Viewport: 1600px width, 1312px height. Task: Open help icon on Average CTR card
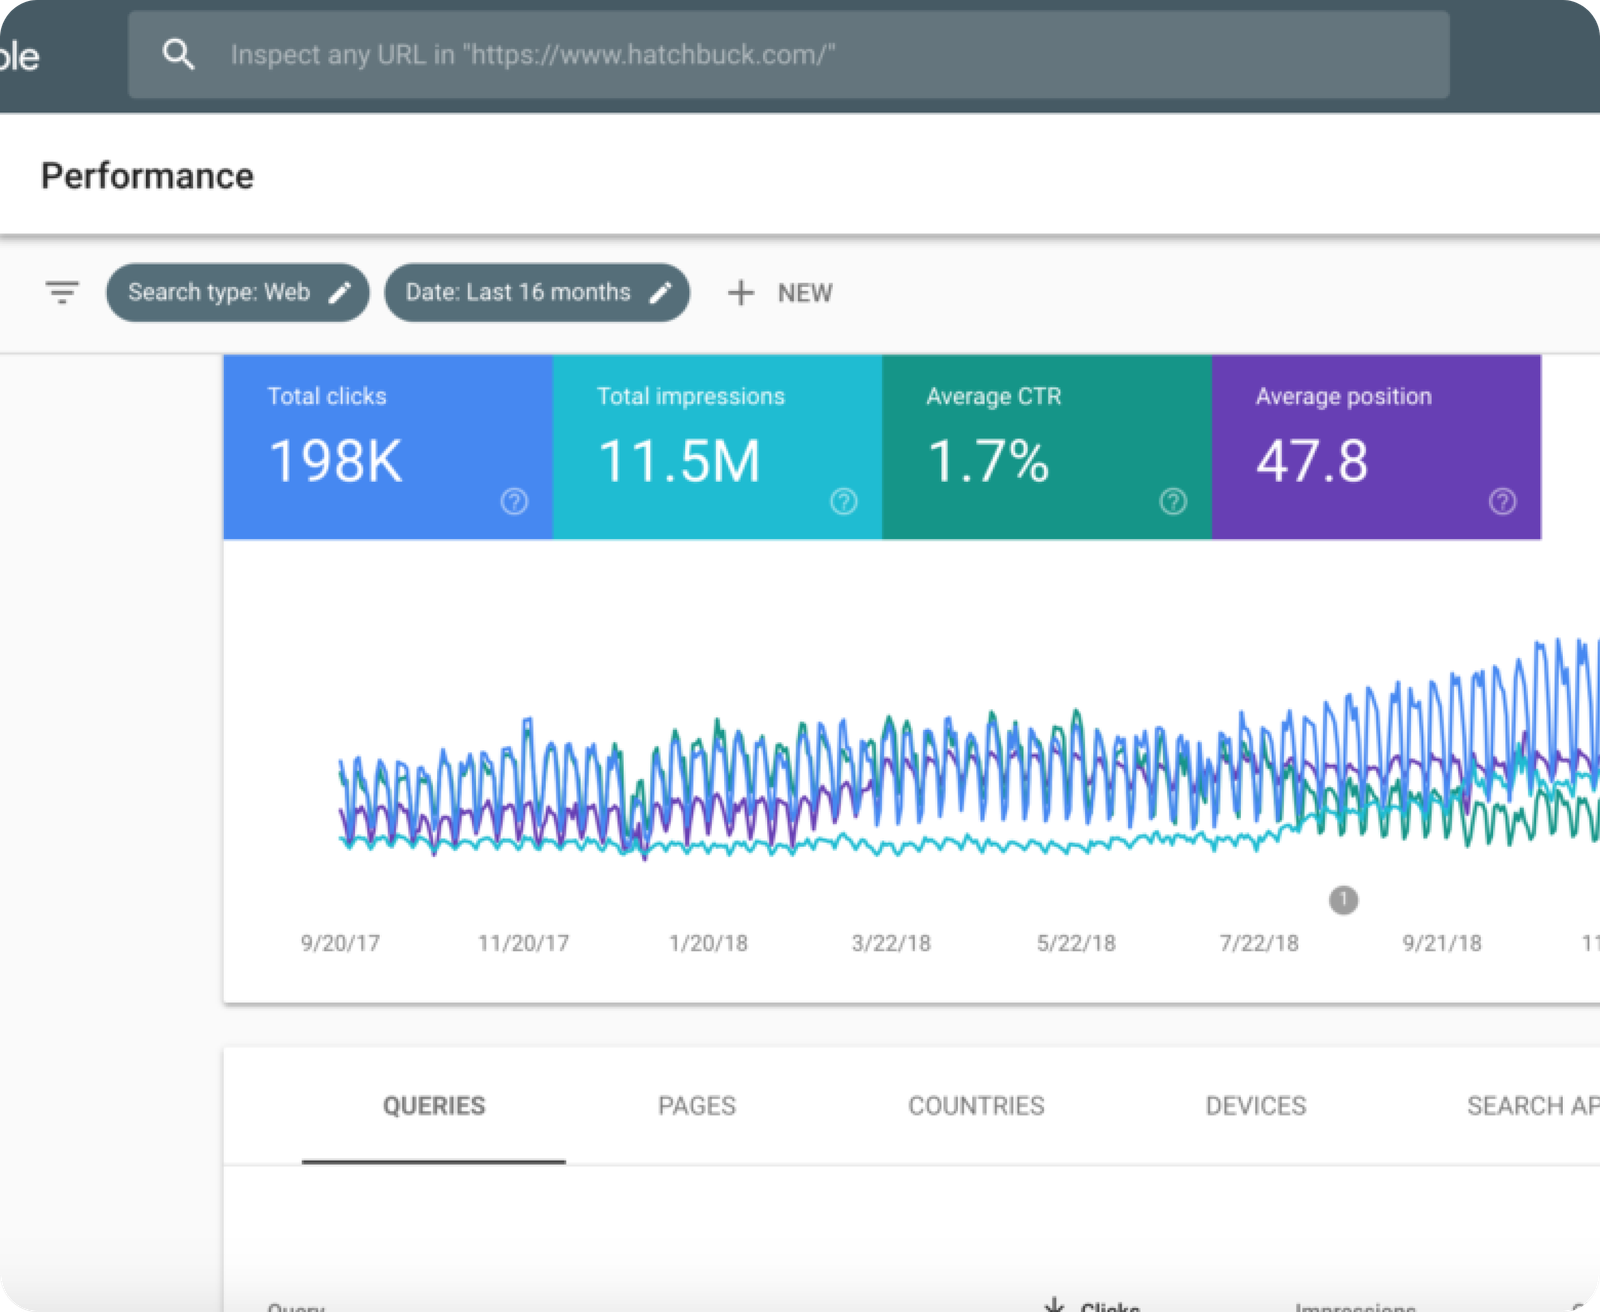click(x=1173, y=501)
